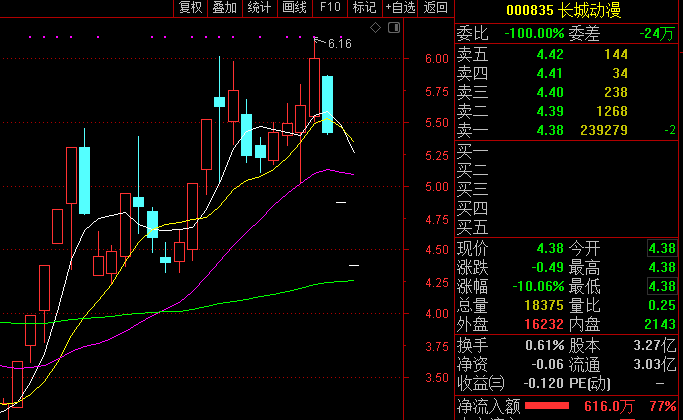Screen dimensions: 683x420
Task: Click the 3.50 price axis label
Action: pyautogui.click(x=437, y=378)
